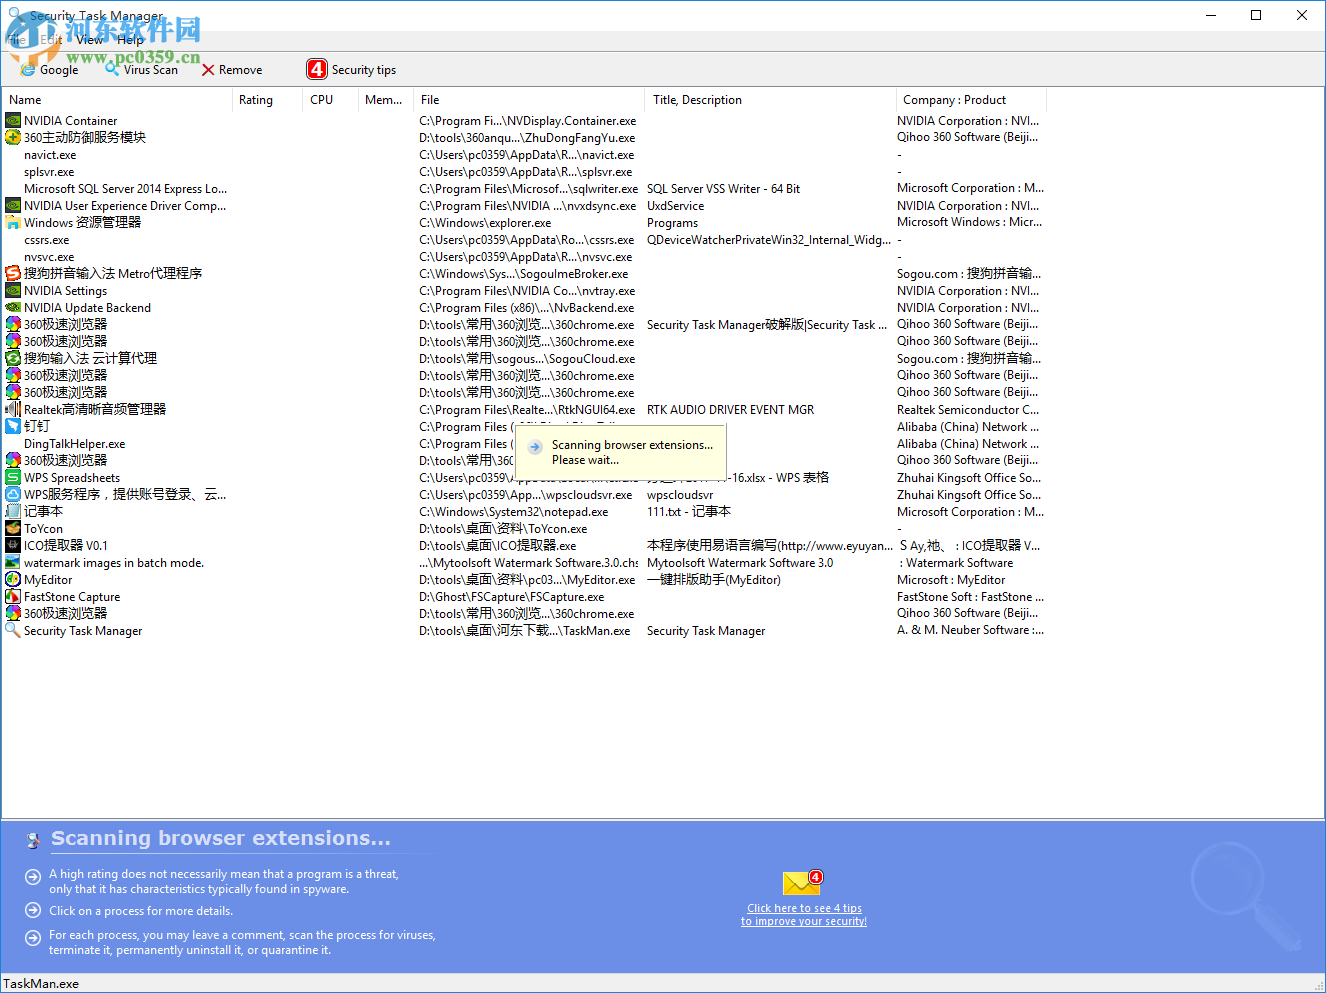
Task: Click the envelope icon with 4 badge
Action: click(802, 882)
